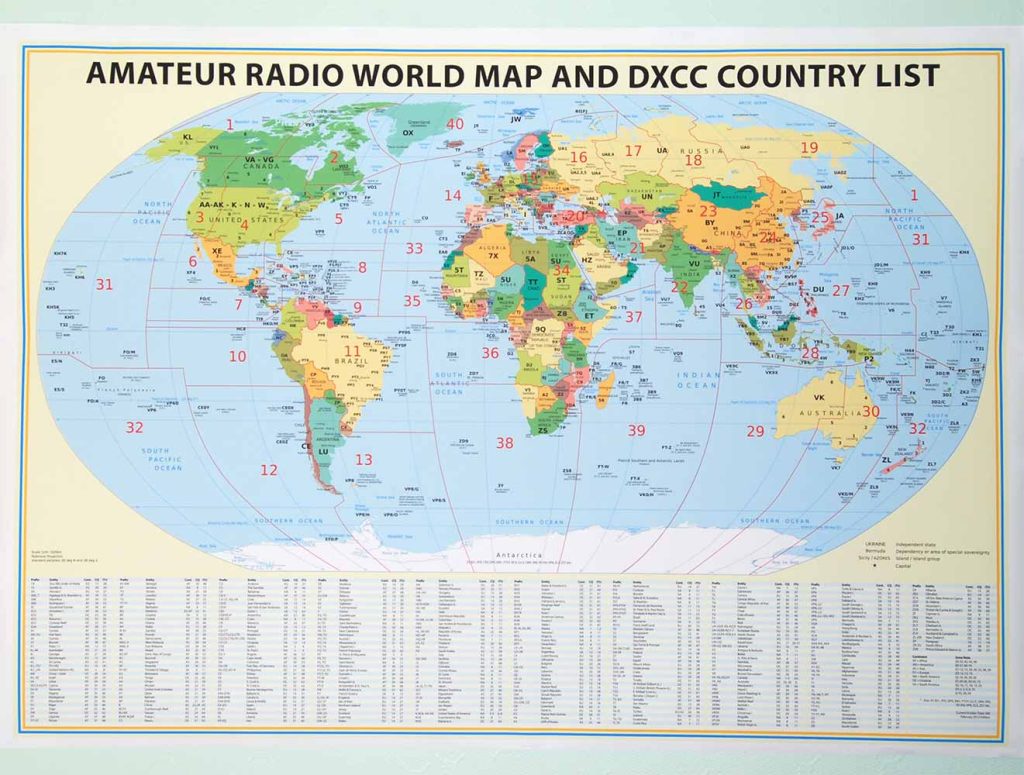This screenshot has width=1024, height=775.
Task: Click the red CQ zone 40 marker near Greenland
Action: 457,125
